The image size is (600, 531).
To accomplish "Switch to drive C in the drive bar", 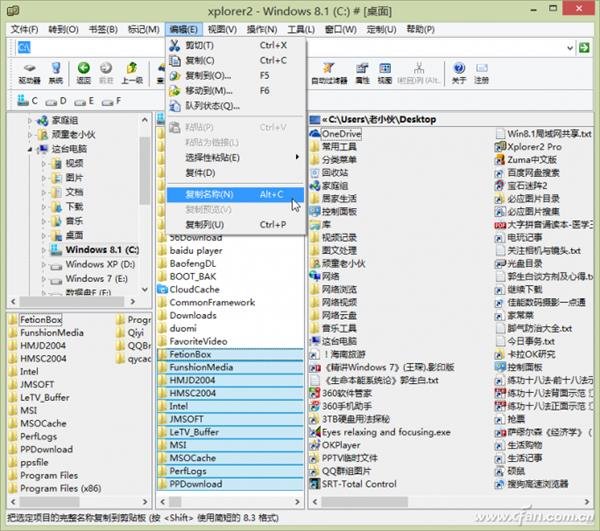I will click(28, 101).
